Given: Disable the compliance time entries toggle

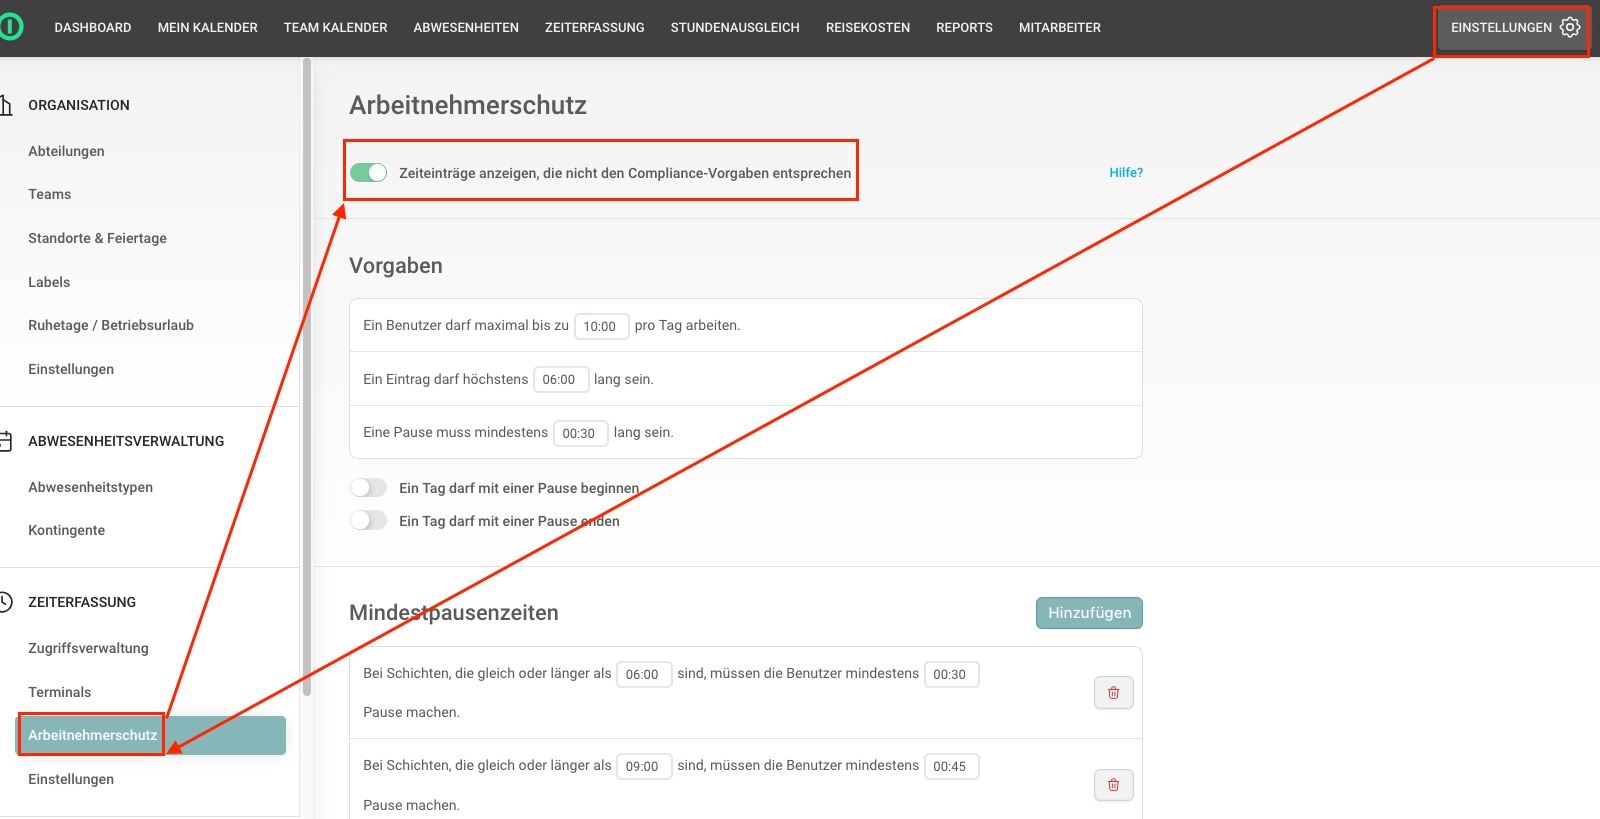Looking at the screenshot, I should [x=368, y=173].
